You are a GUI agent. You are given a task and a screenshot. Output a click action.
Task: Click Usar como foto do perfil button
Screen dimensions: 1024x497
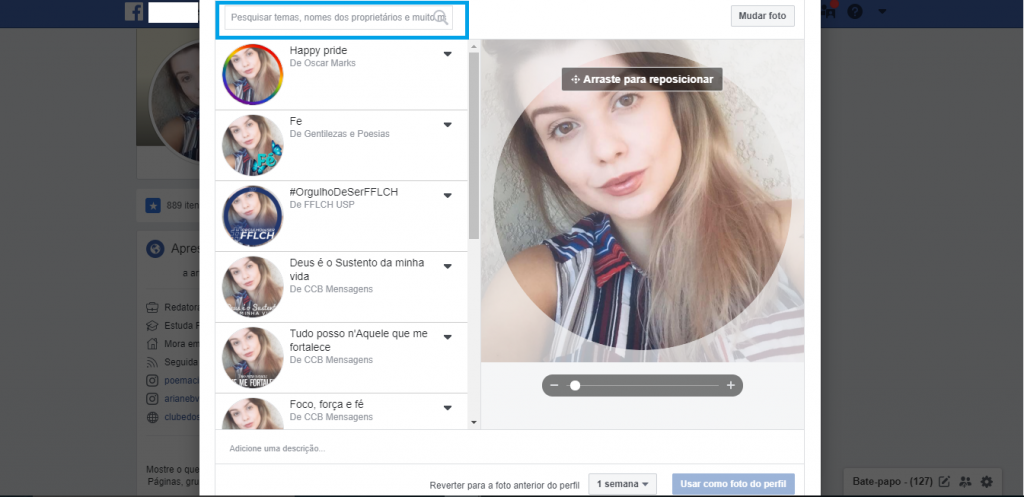click(733, 484)
